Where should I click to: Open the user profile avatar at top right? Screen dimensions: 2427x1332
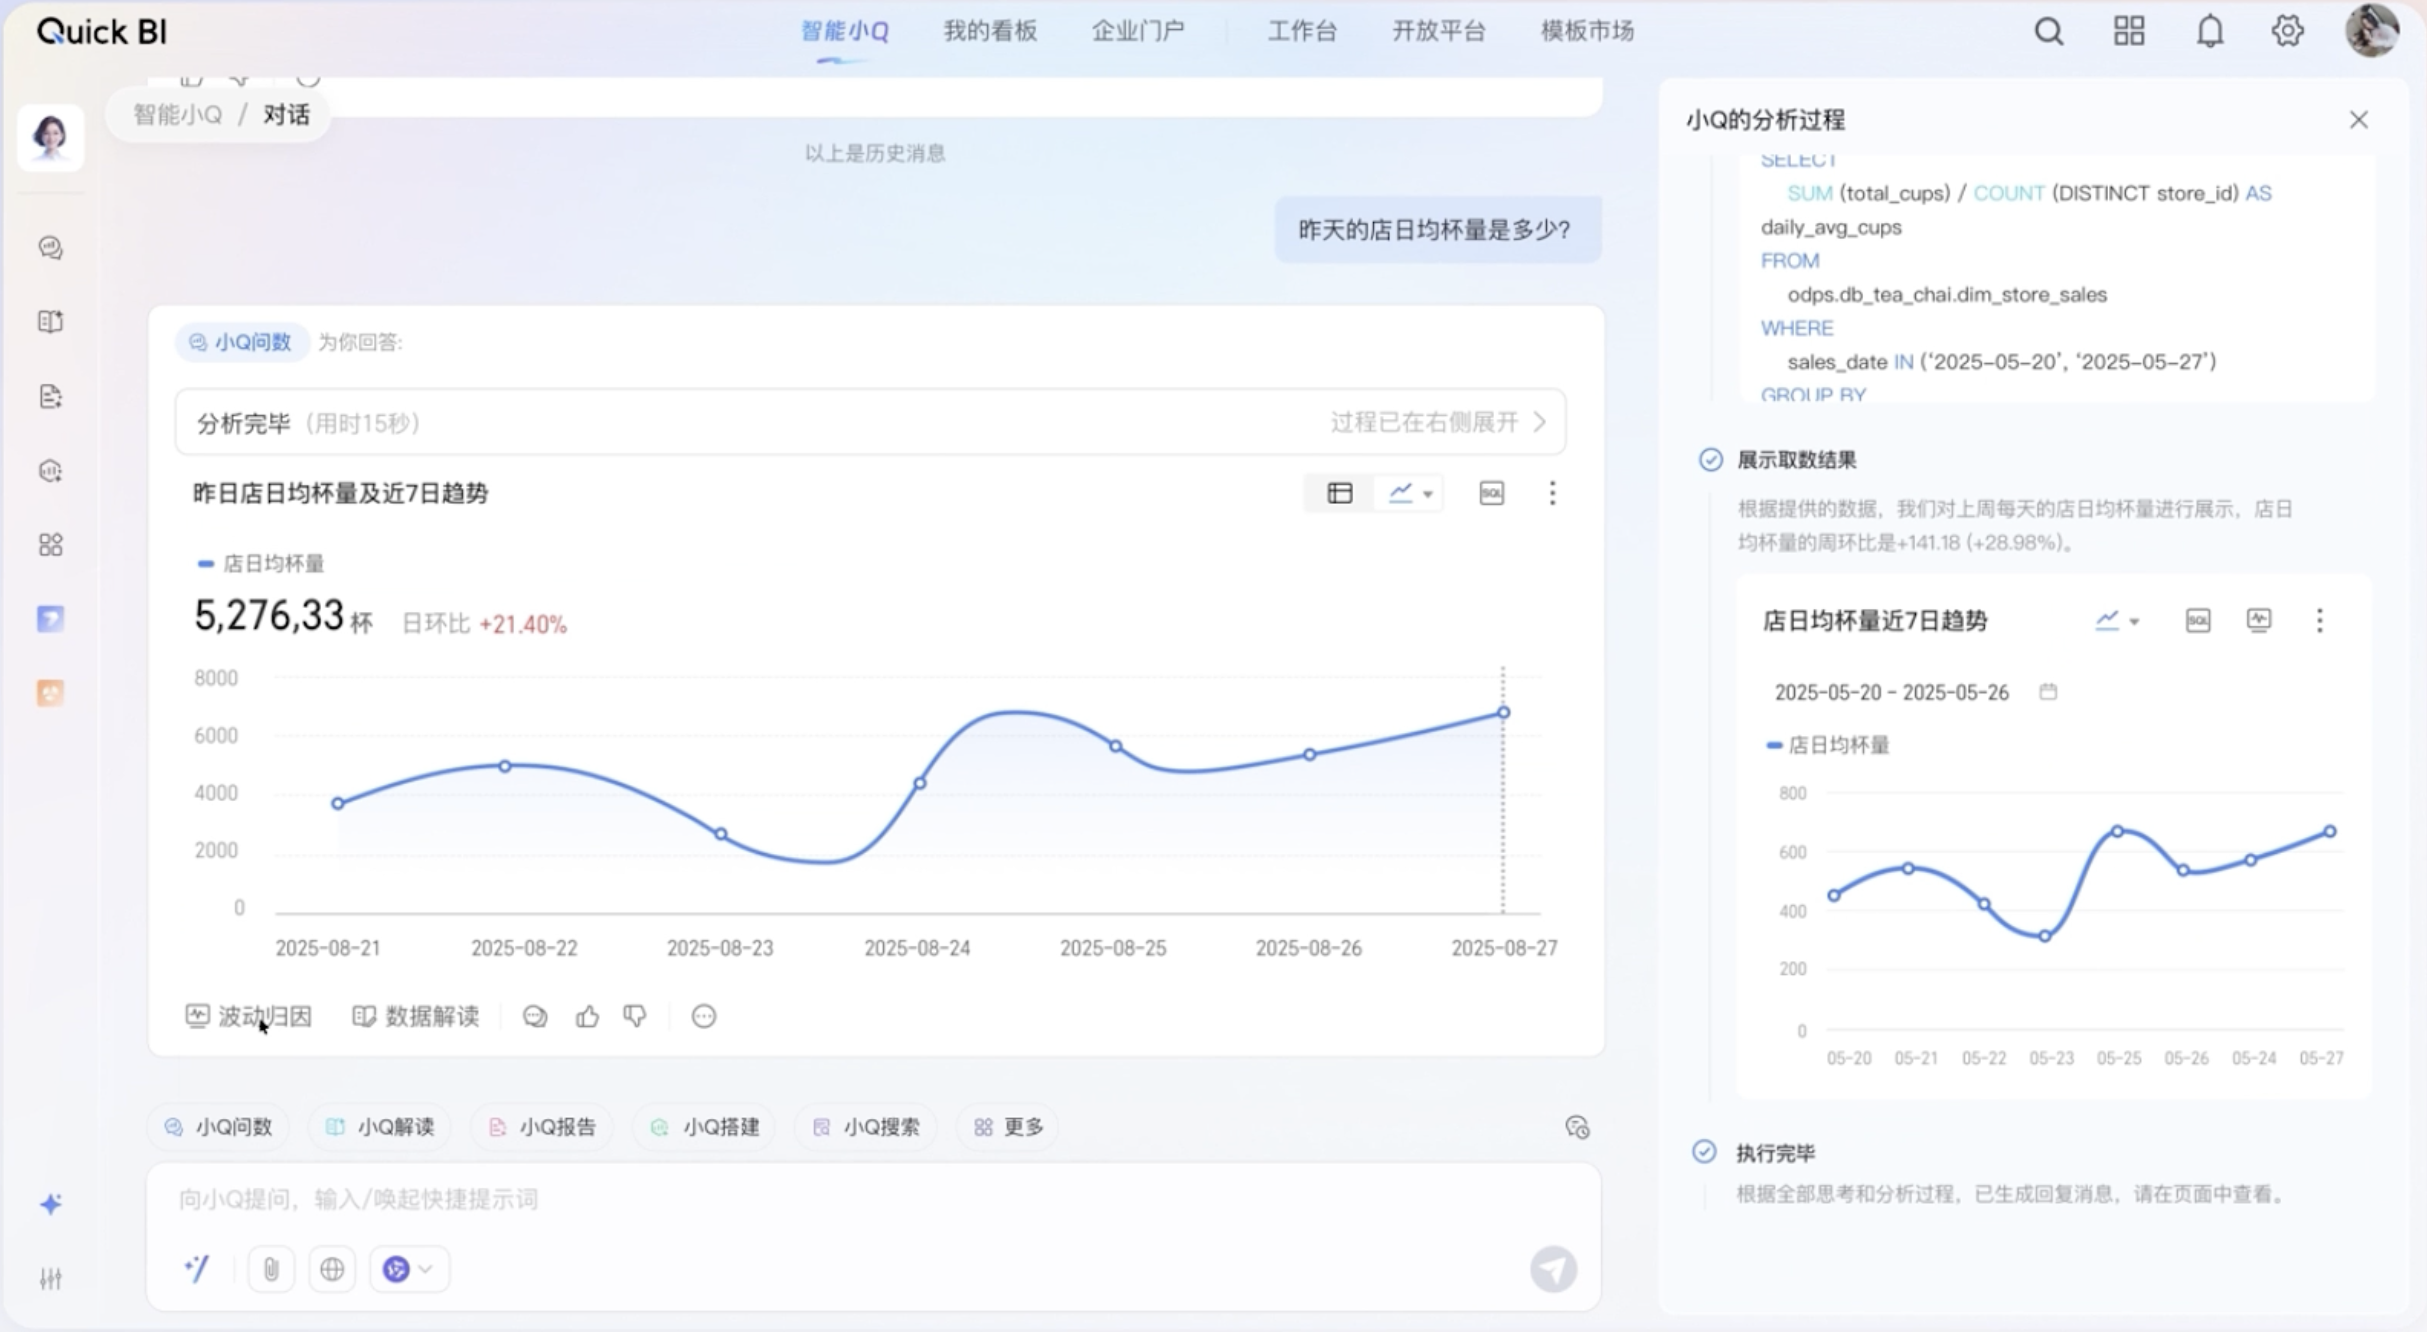[x=2371, y=30]
